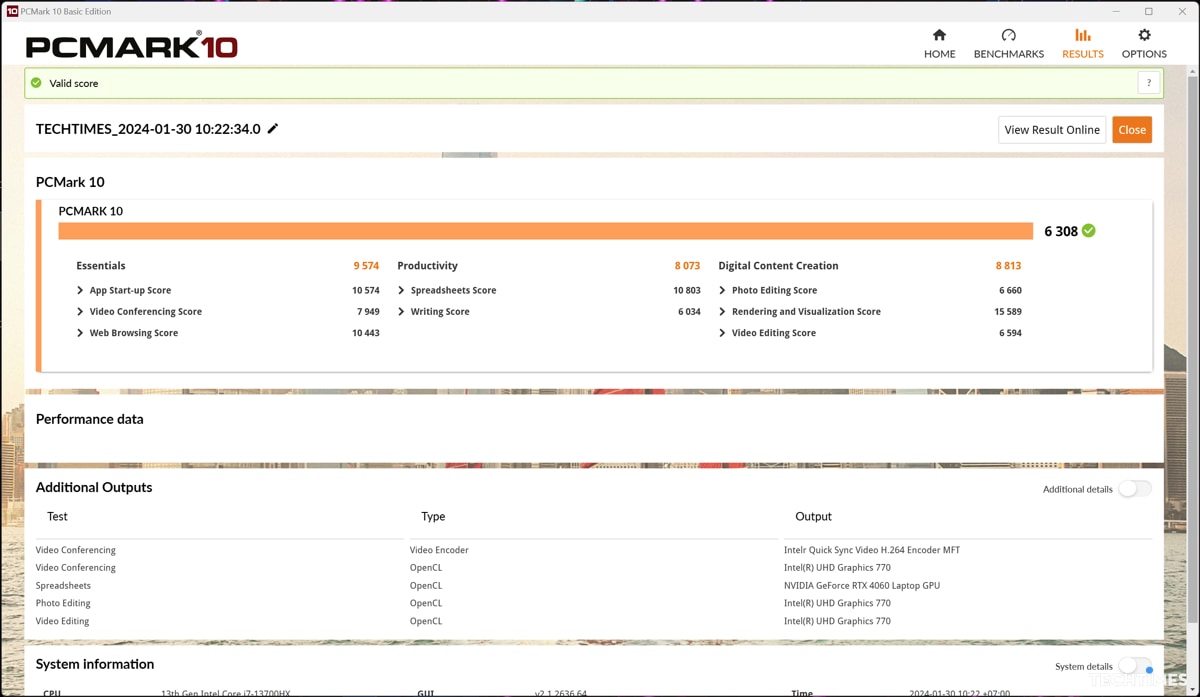Maximize the PCMark 10 window
Image resolution: width=1200 pixels, height=697 pixels.
(1149, 11)
